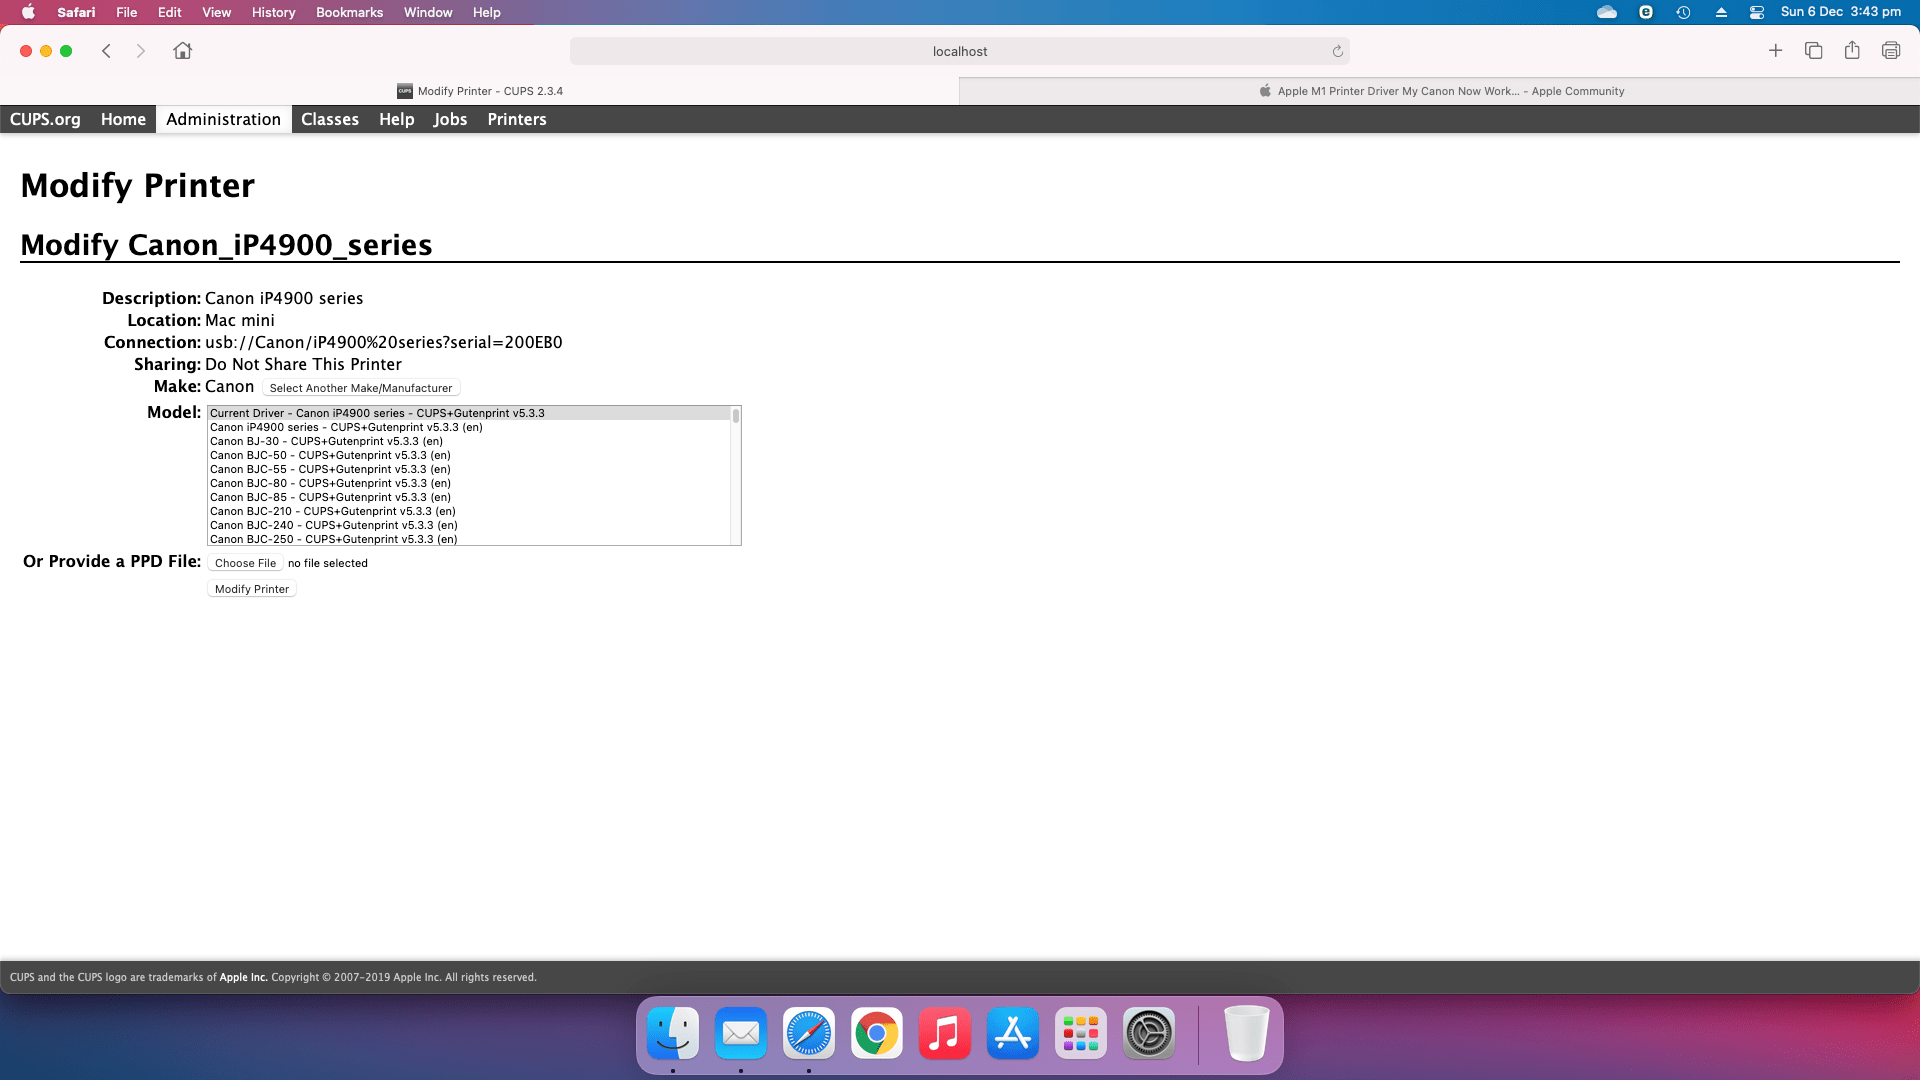
Task: Select Canon BJ-30 driver in model list
Action: click(x=326, y=441)
